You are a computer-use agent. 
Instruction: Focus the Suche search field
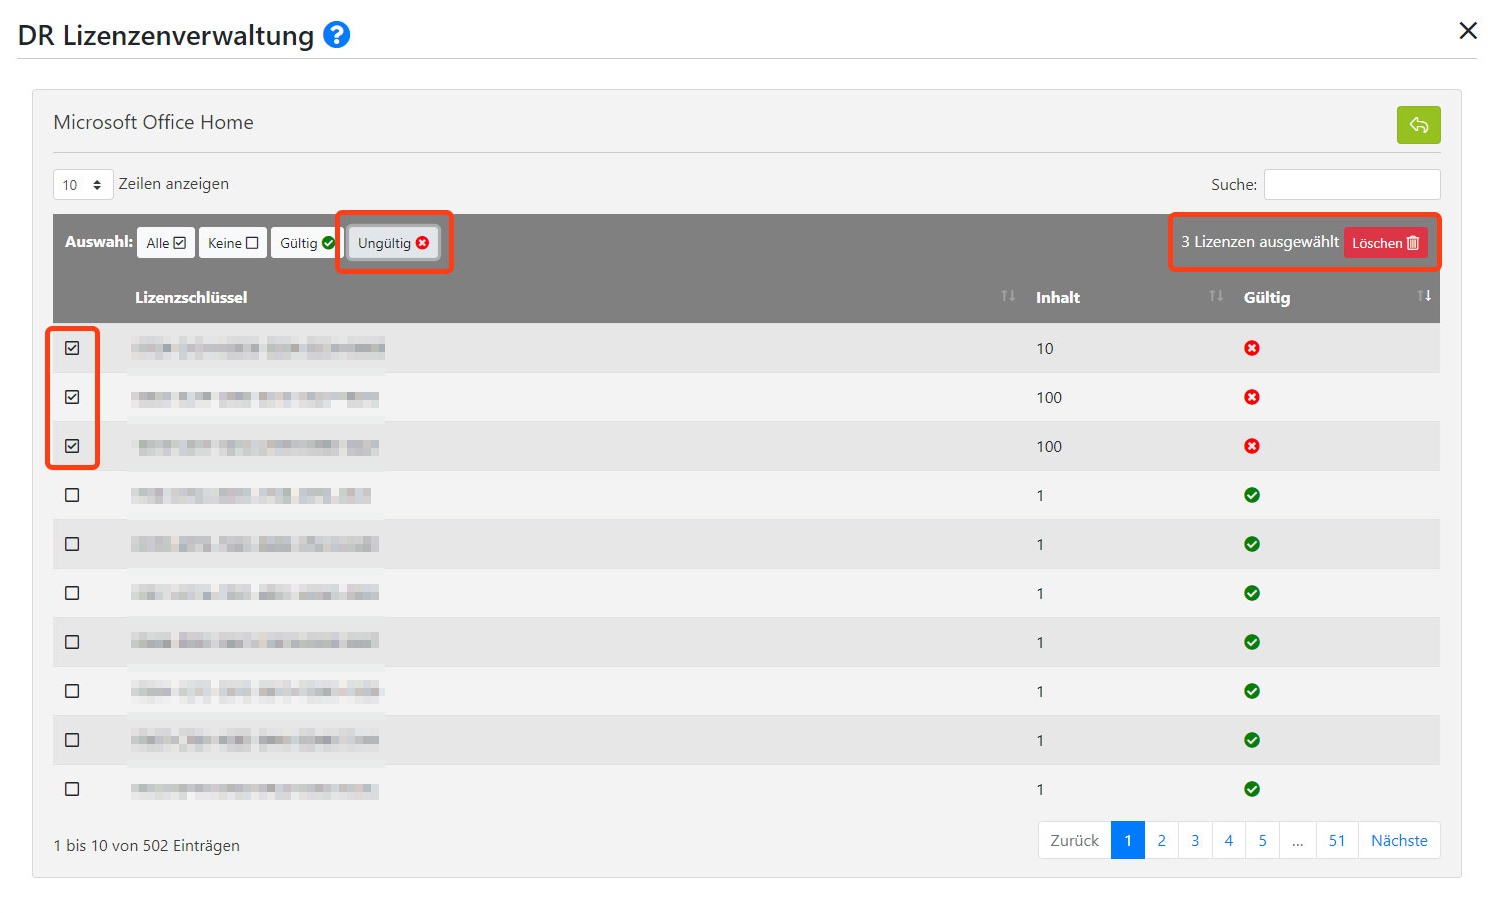(1352, 185)
